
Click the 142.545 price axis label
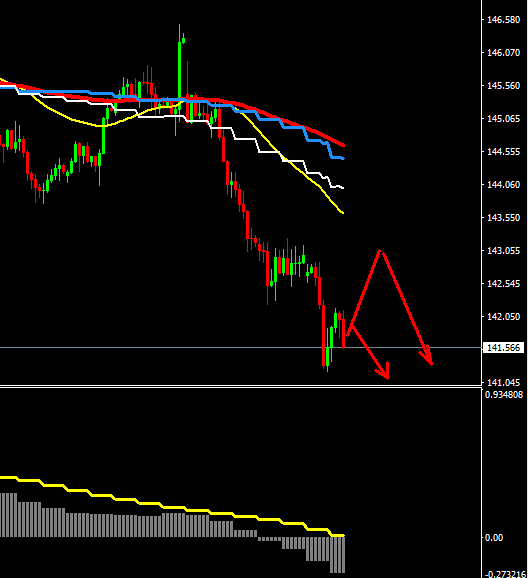pos(503,283)
